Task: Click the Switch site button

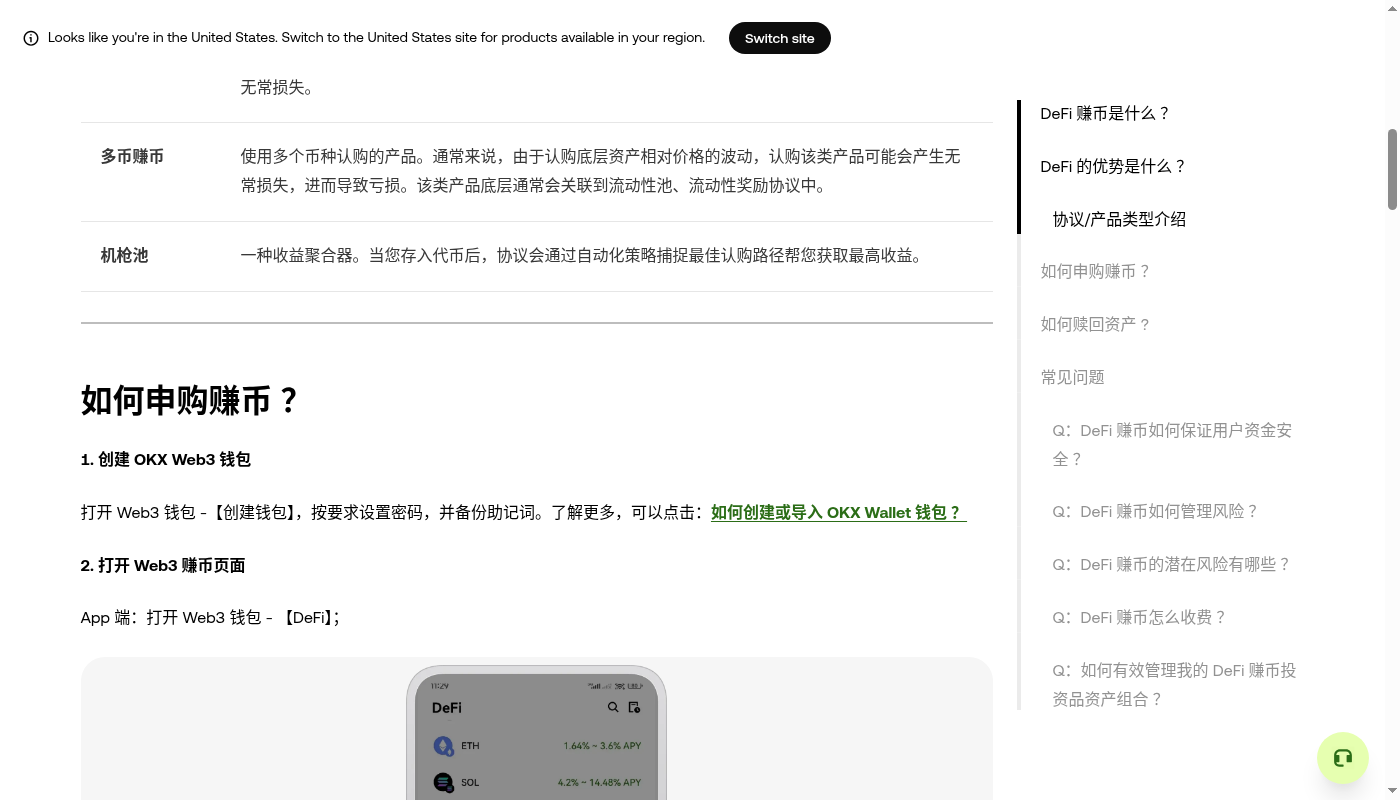Action: click(780, 38)
